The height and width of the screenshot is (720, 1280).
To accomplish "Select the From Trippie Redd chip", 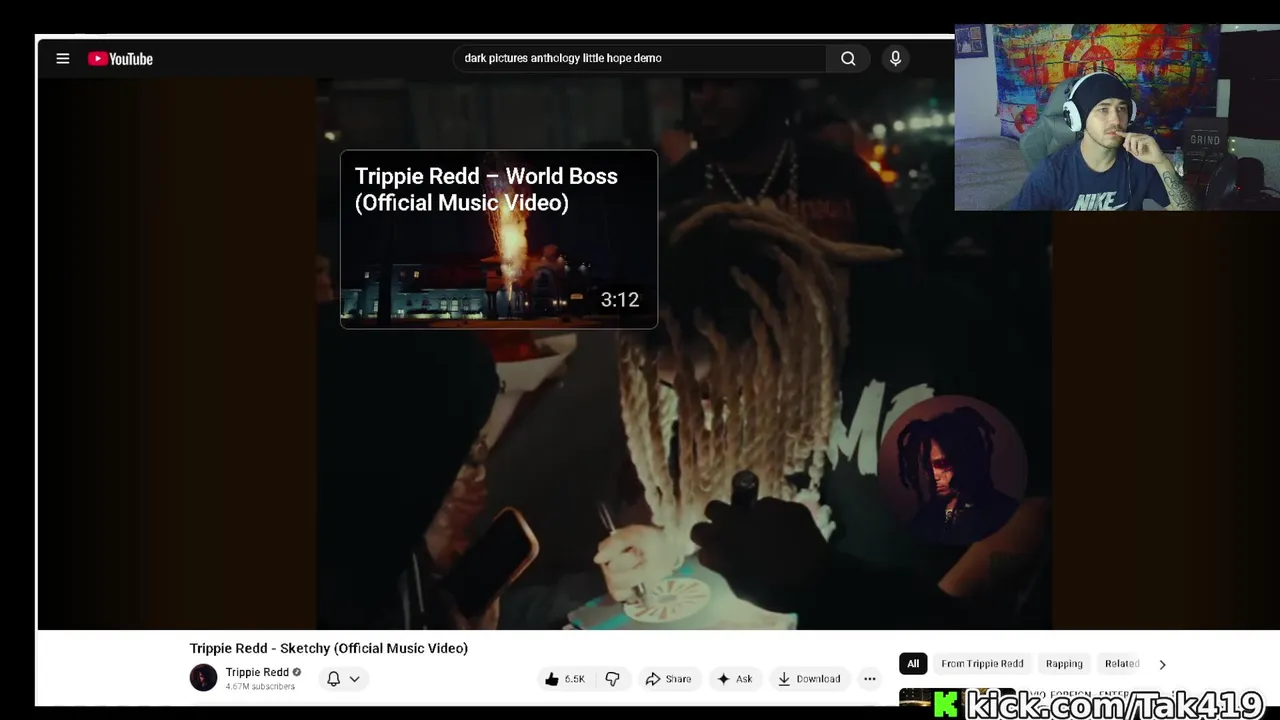I will [x=982, y=664].
